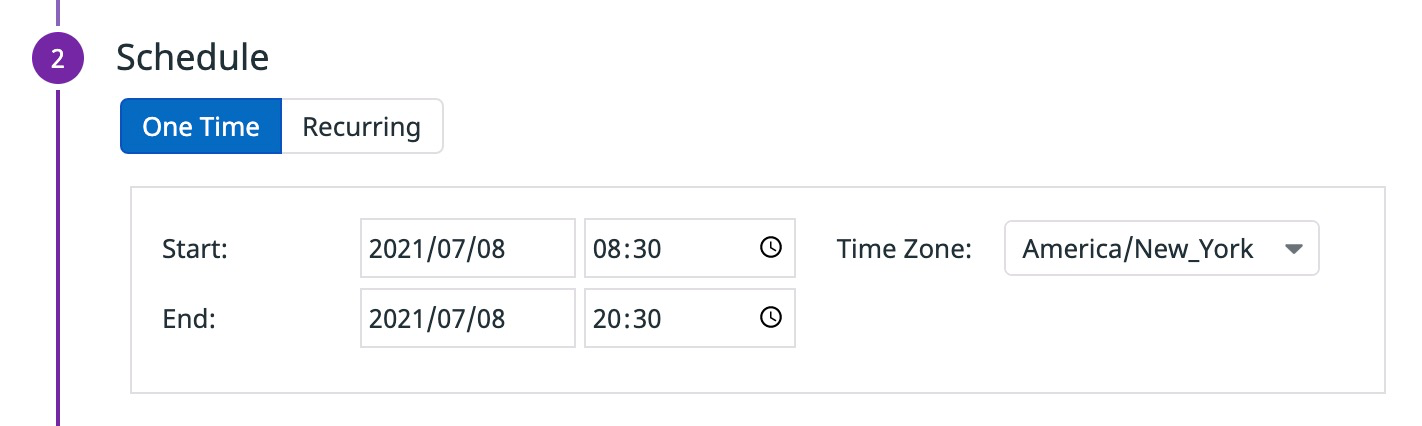Click the "Start:" label
This screenshot has width=1422, height=426.
195,249
